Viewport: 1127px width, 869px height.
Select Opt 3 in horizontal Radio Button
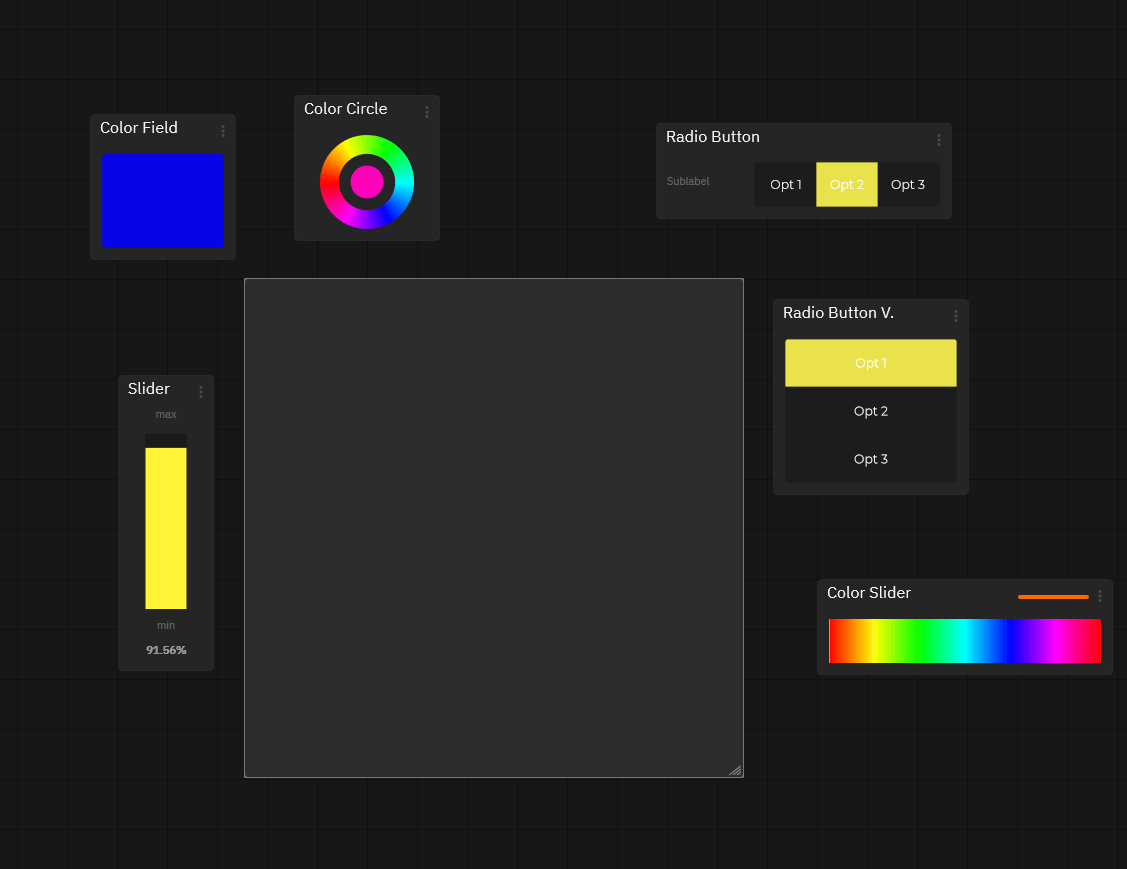[x=907, y=185]
